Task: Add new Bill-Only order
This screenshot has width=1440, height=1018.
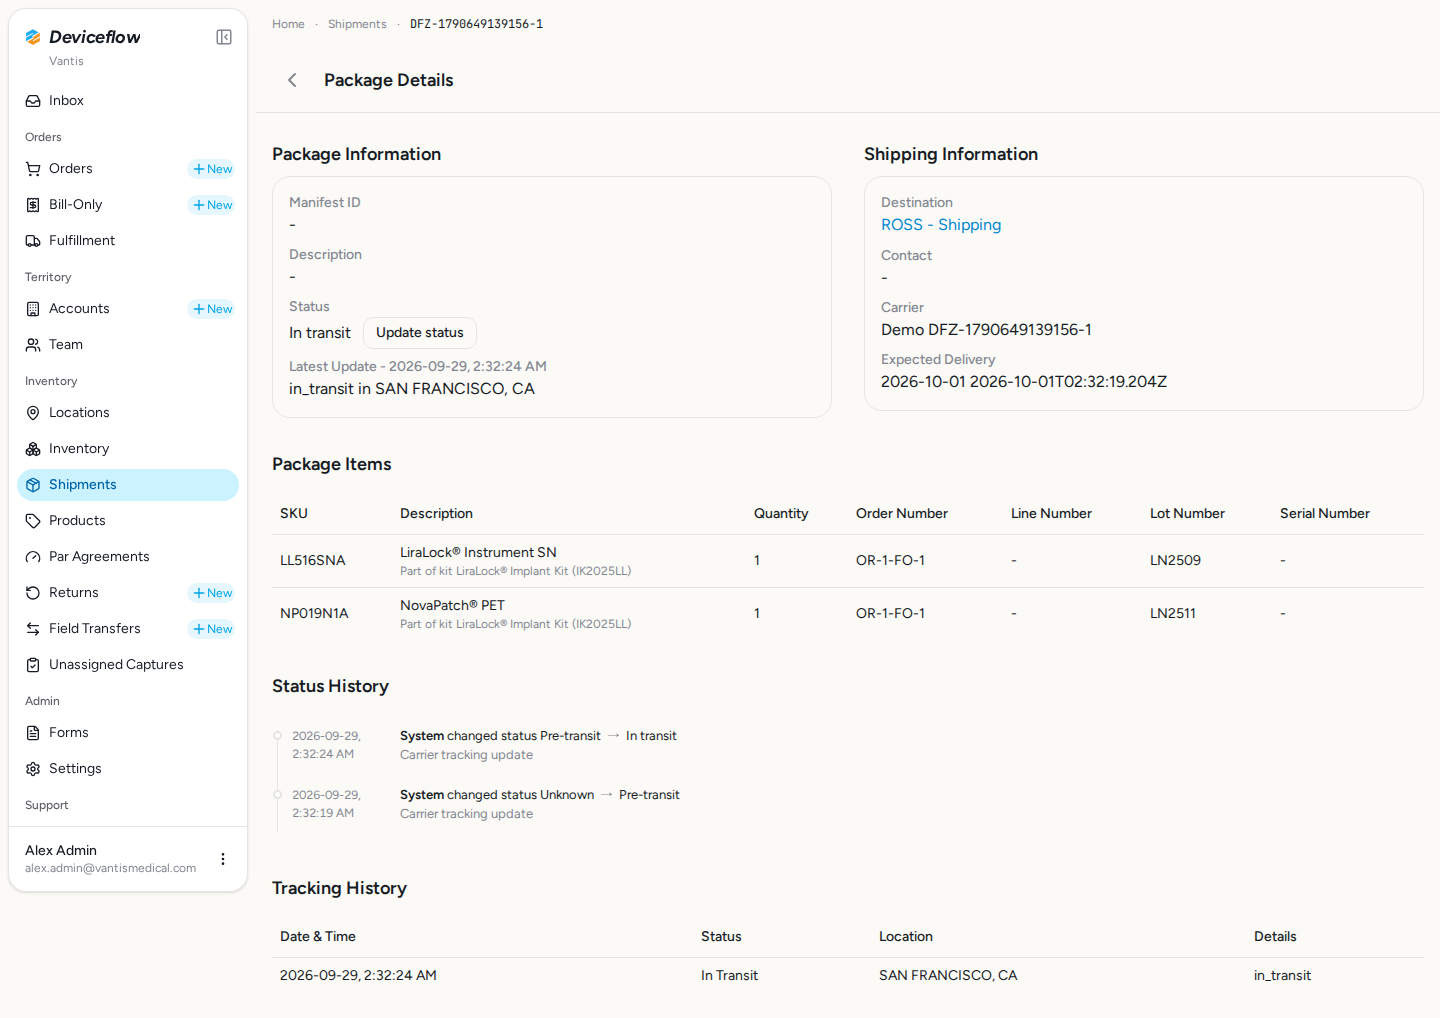Action: tap(212, 205)
